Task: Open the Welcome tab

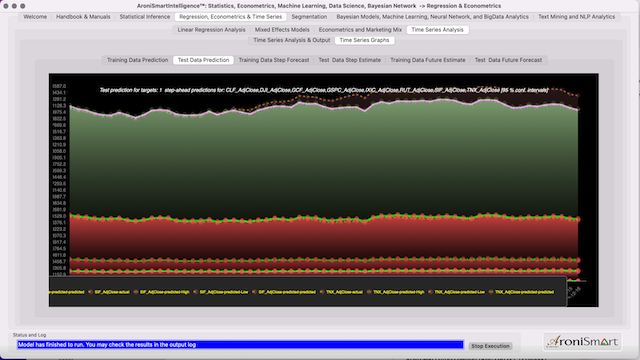Action: coord(35,17)
